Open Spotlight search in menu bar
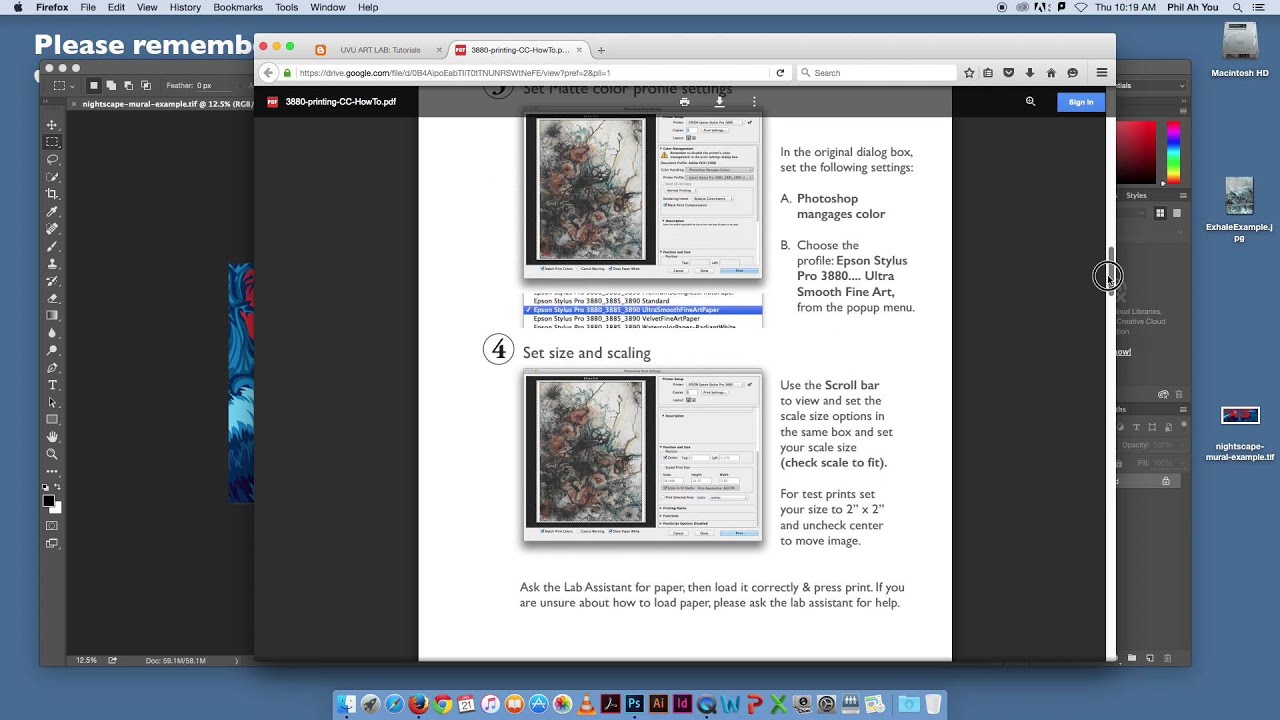The image size is (1280, 720). click(x=1238, y=7)
